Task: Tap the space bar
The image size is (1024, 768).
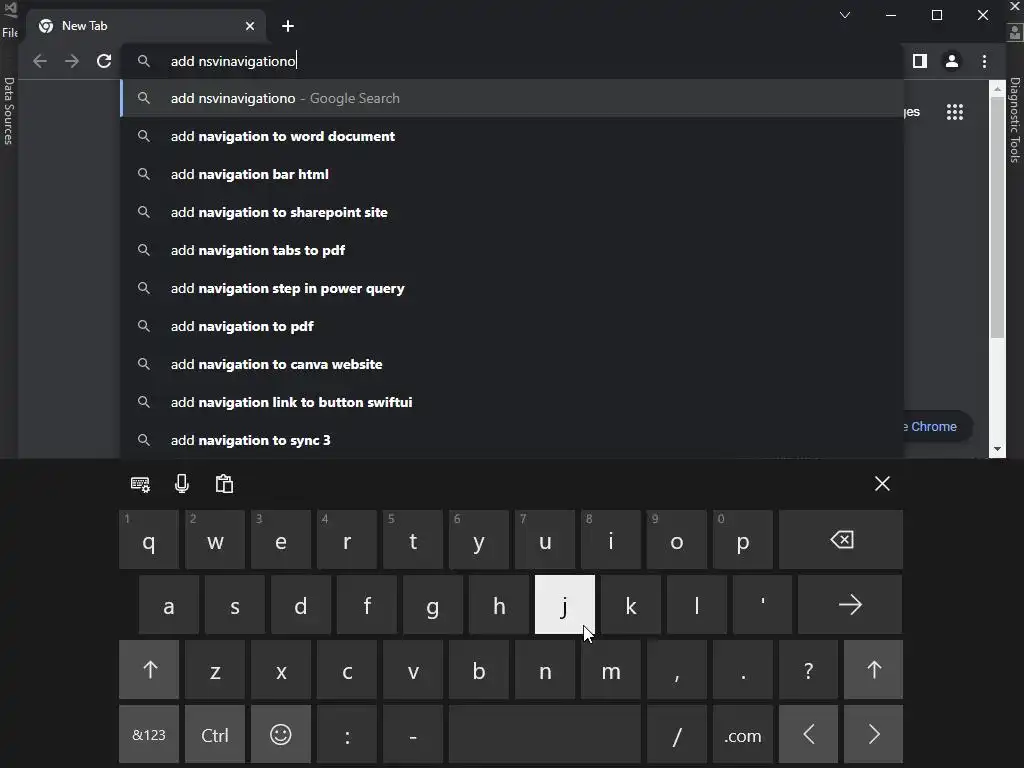Action: click(545, 735)
